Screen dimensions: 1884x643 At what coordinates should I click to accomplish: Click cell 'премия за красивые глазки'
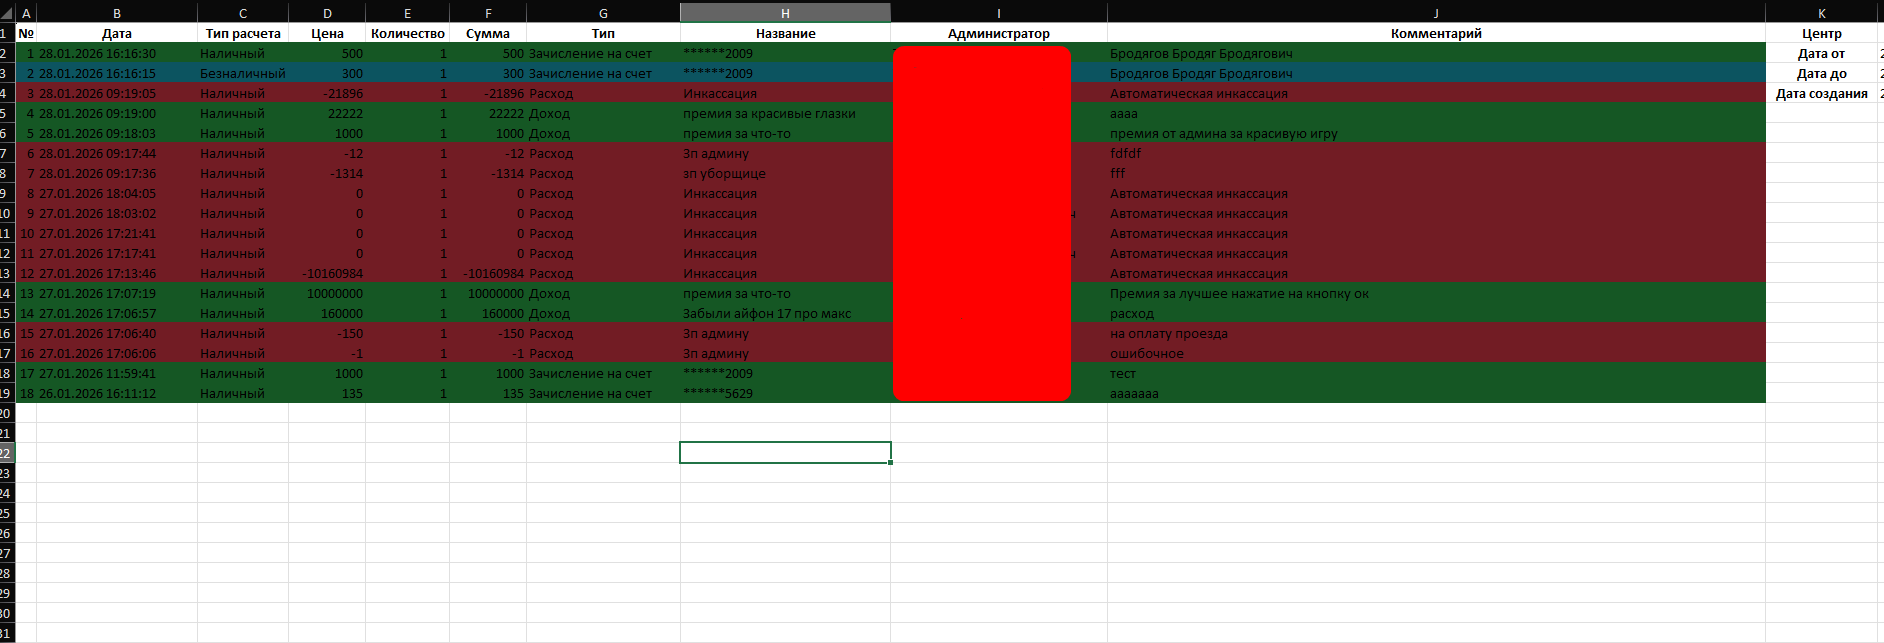[769, 113]
